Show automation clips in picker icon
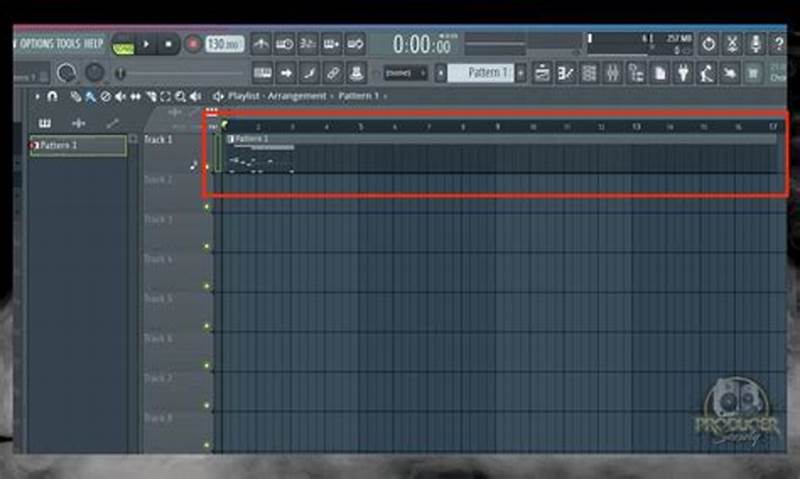 point(112,123)
